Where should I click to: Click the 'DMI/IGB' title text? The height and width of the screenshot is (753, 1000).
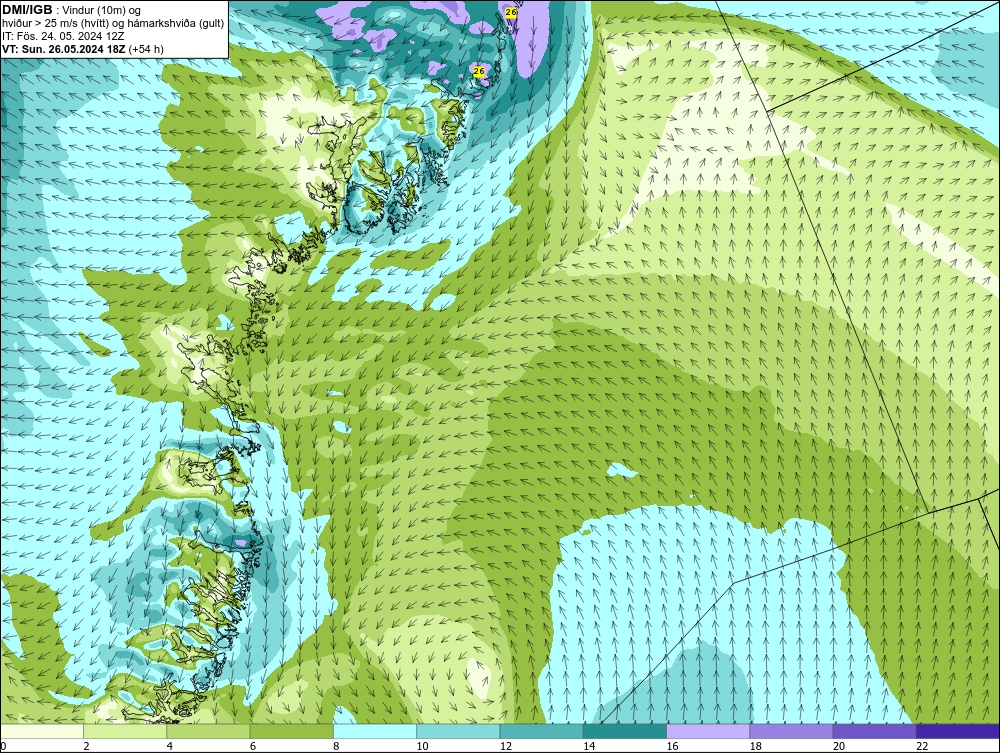tap(27, 10)
